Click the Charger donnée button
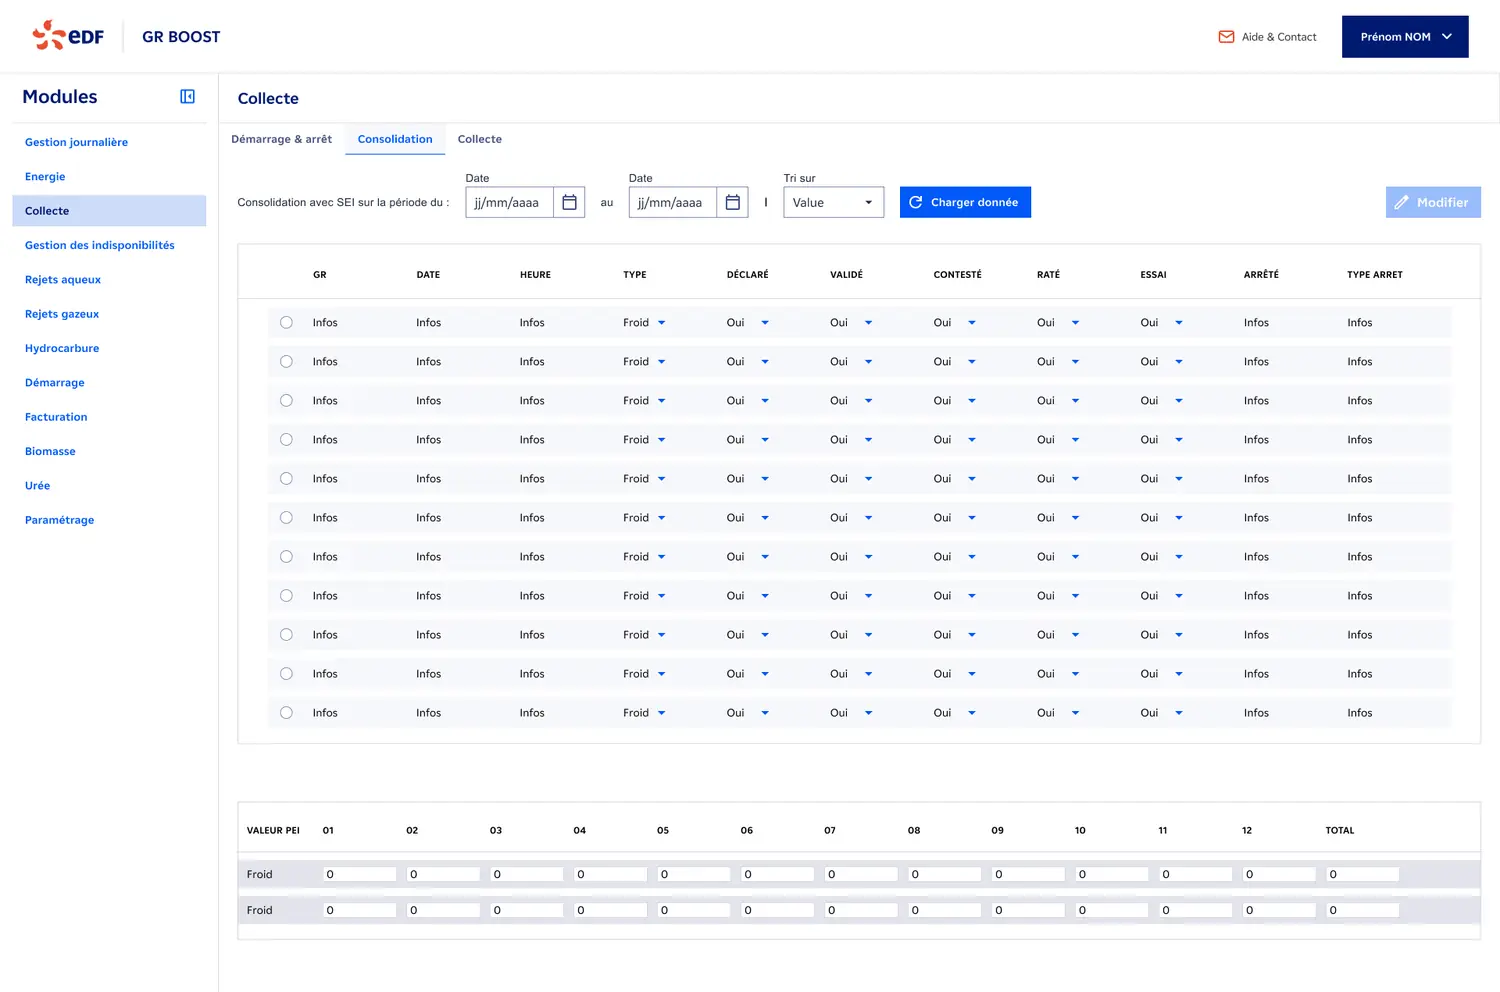1500x992 pixels. pyautogui.click(x=965, y=202)
